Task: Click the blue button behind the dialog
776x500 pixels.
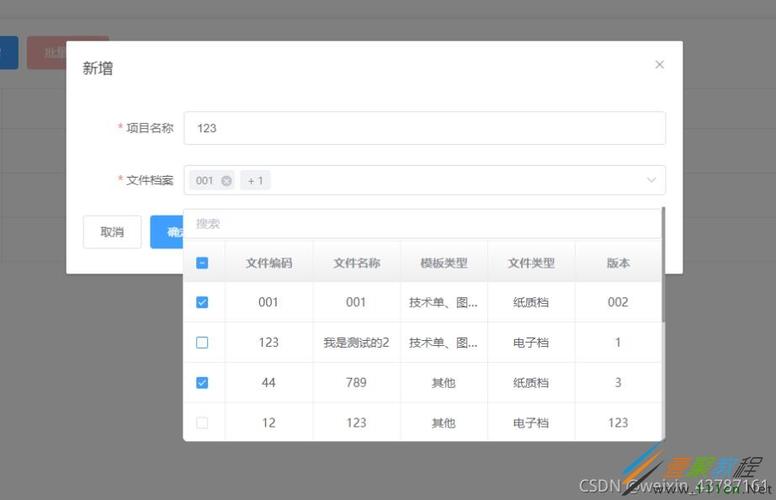Action: [9, 52]
